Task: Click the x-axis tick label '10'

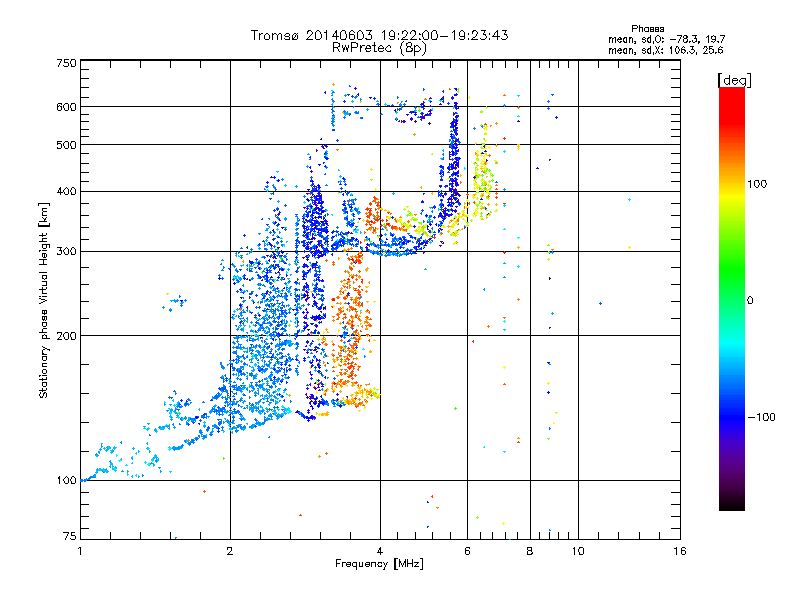Action: click(578, 551)
